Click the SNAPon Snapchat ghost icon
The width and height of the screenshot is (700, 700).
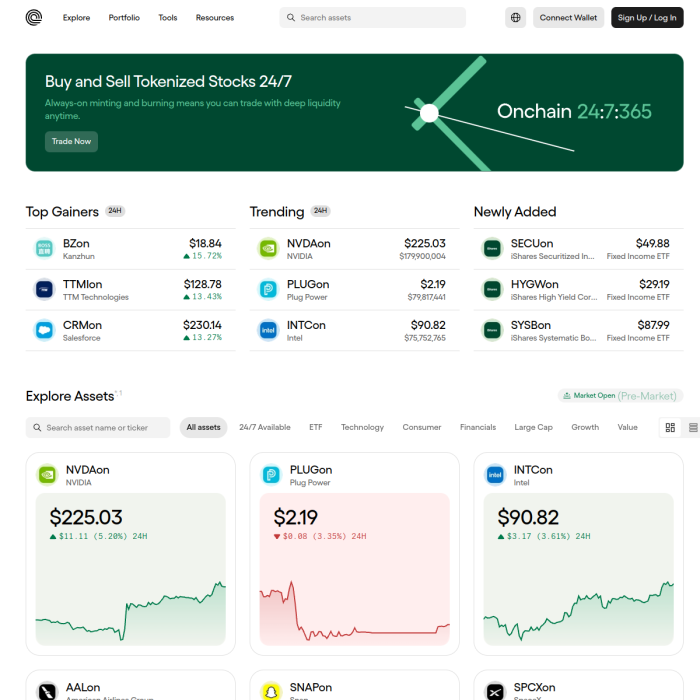tap(271, 692)
